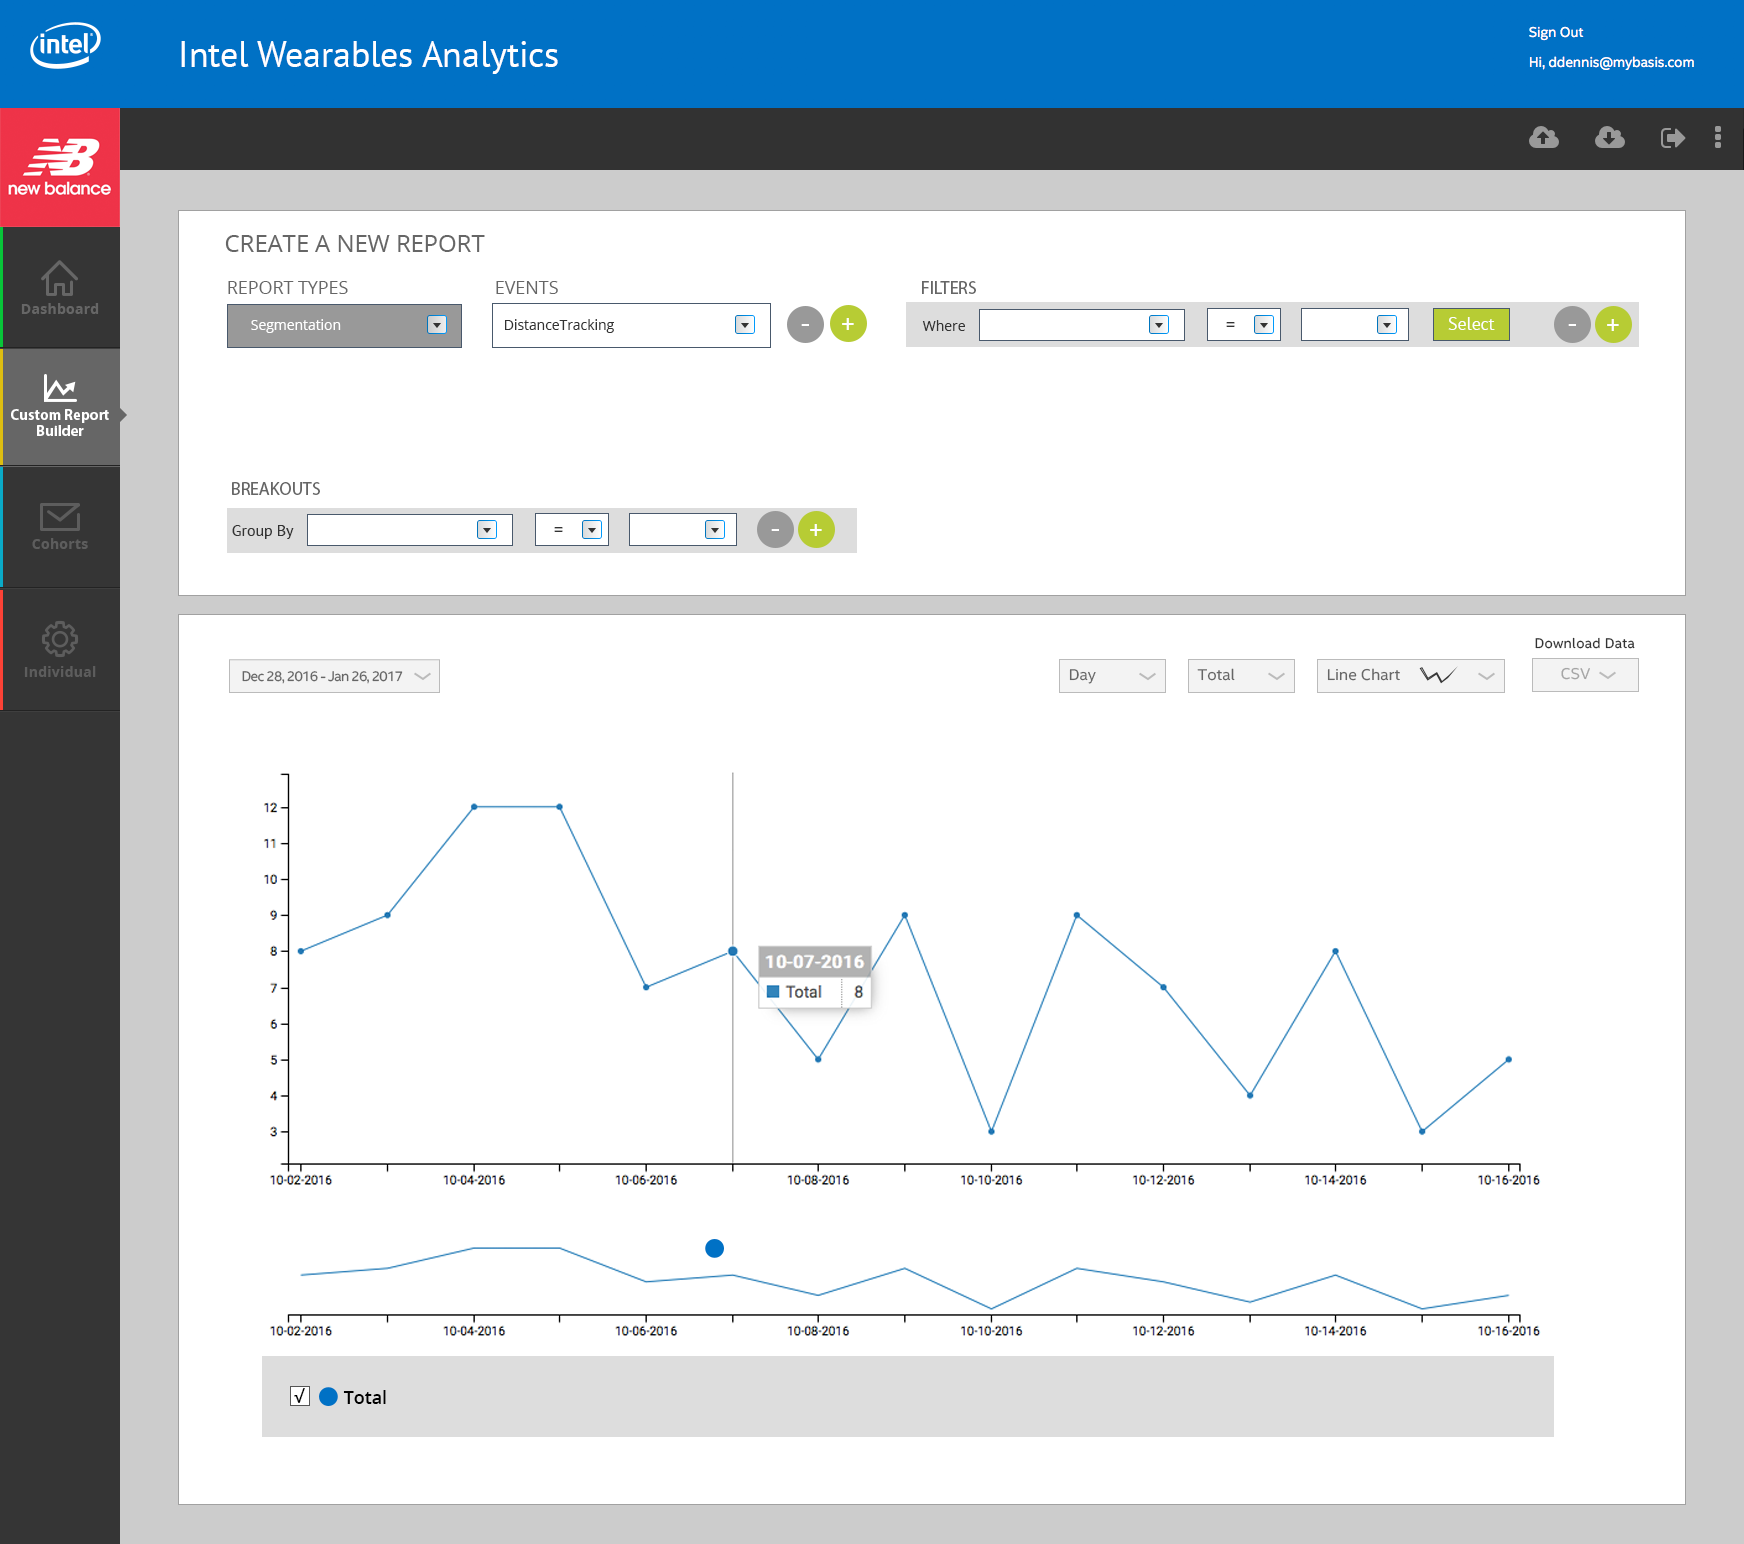The image size is (1744, 1544).
Task: Click the Total legend color dot
Action: click(x=328, y=1396)
